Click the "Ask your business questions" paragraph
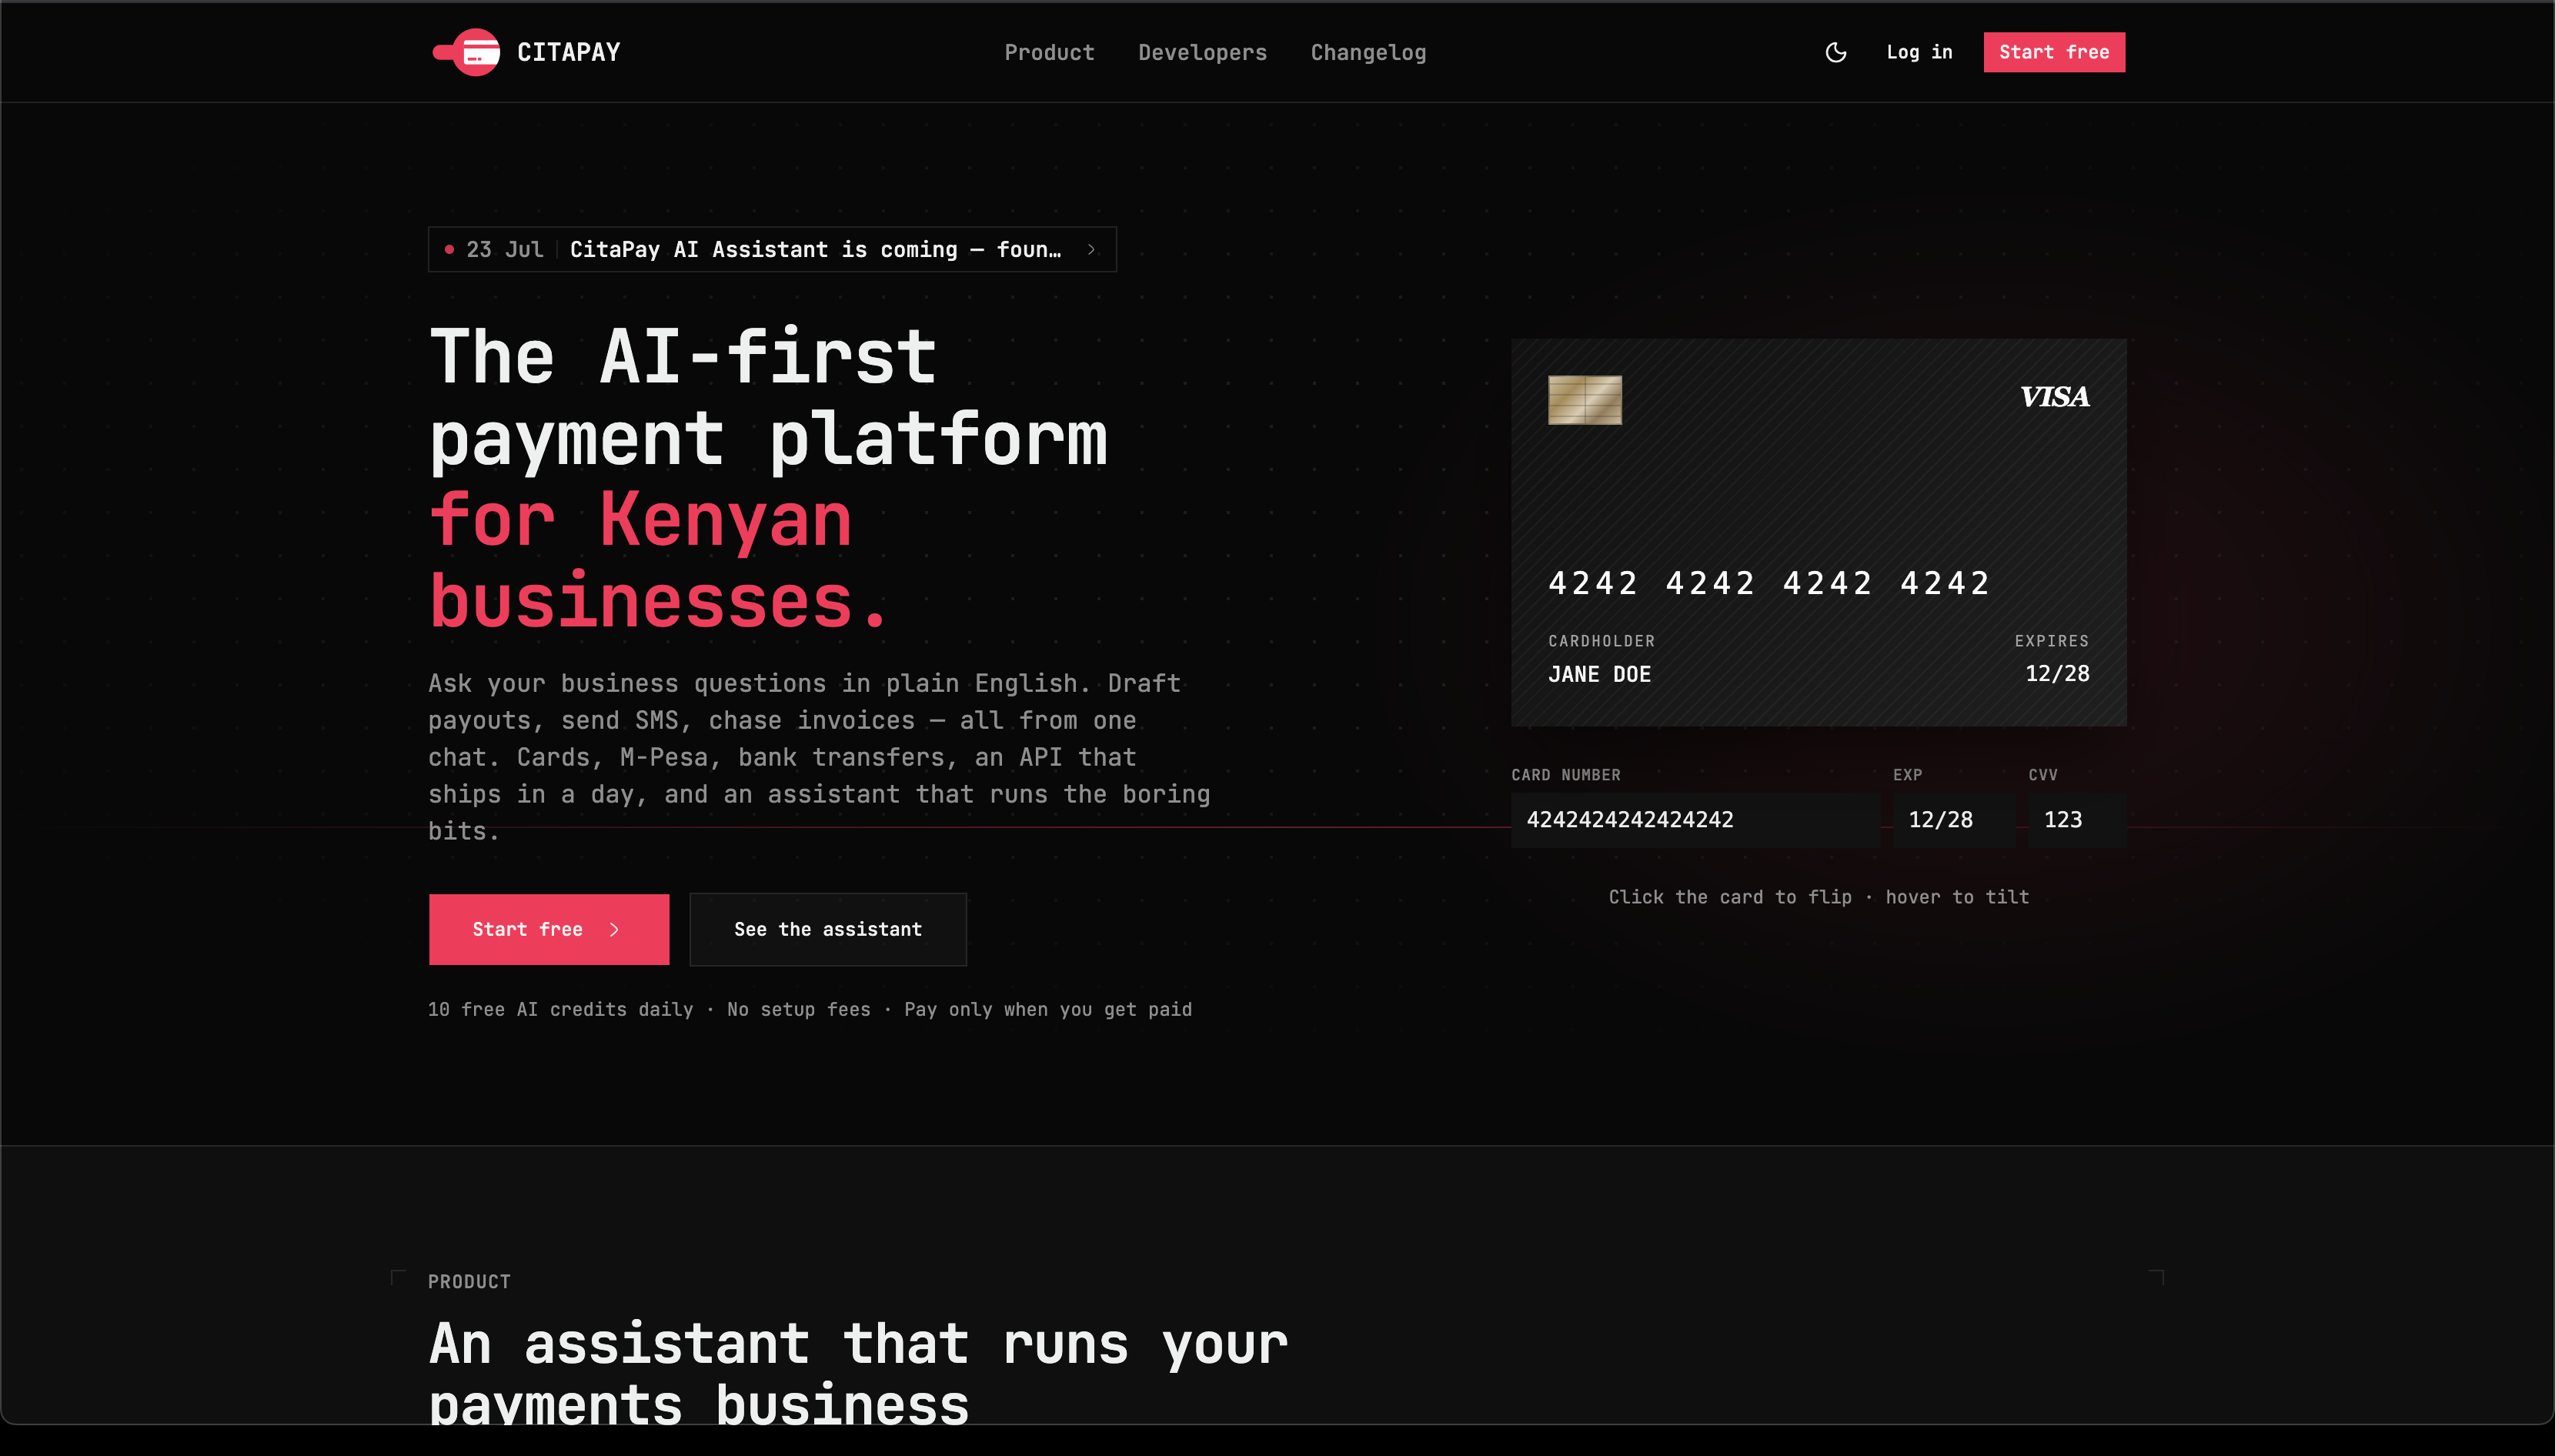Image resolution: width=2555 pixels, height=1456 pixels. [819, 757]
